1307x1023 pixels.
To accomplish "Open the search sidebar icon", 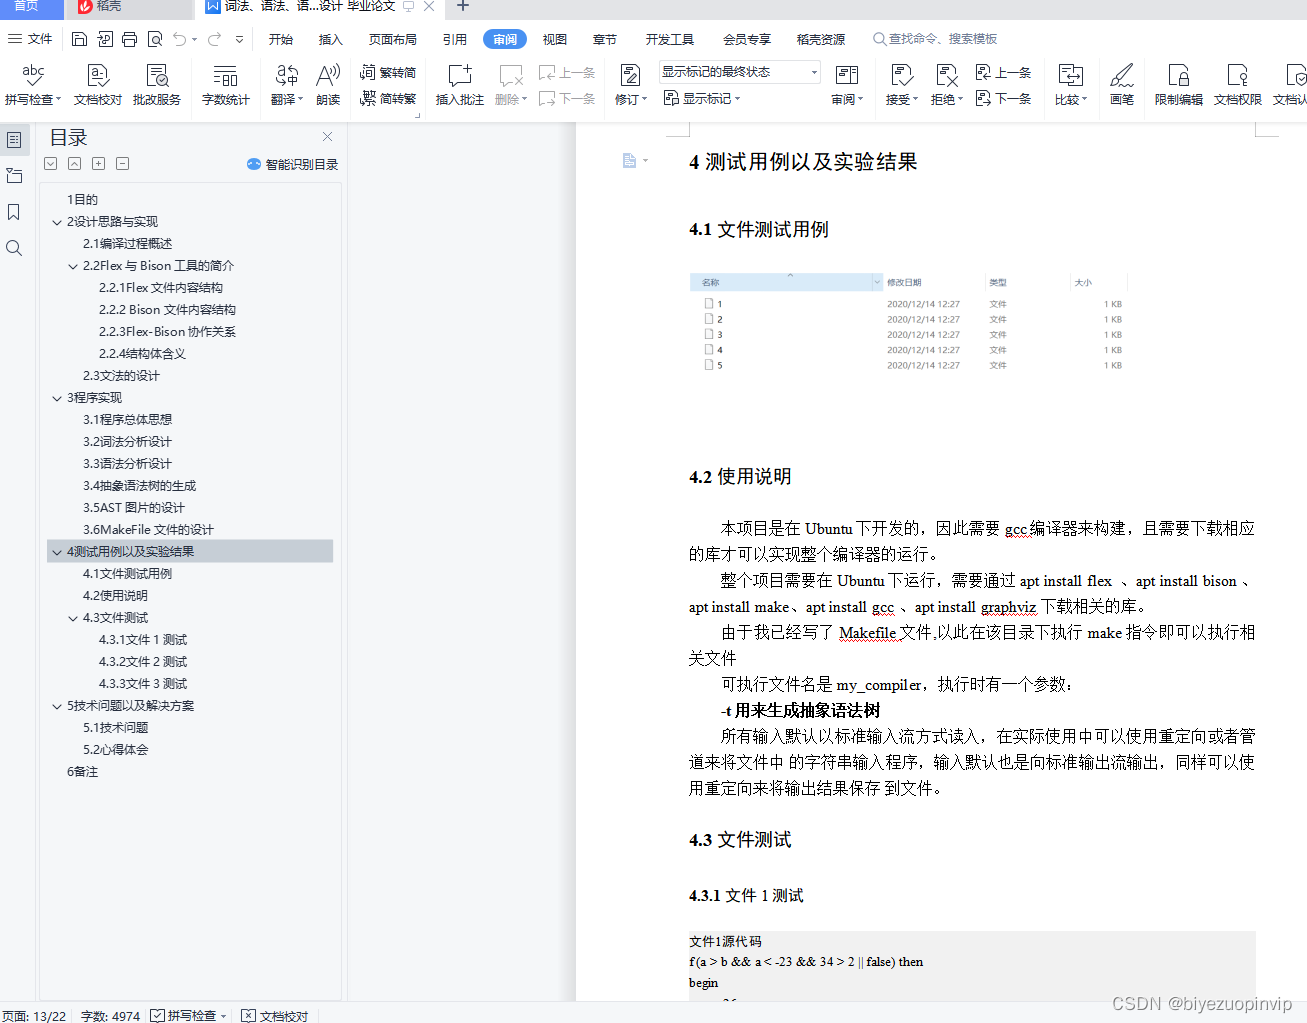I will tap(14, 248).
